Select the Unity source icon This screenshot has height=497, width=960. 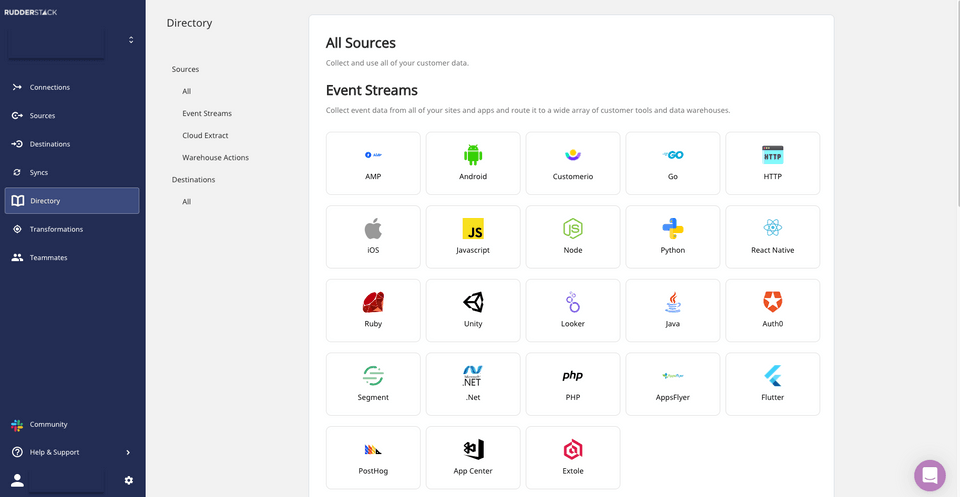click(x=473, y=302)
